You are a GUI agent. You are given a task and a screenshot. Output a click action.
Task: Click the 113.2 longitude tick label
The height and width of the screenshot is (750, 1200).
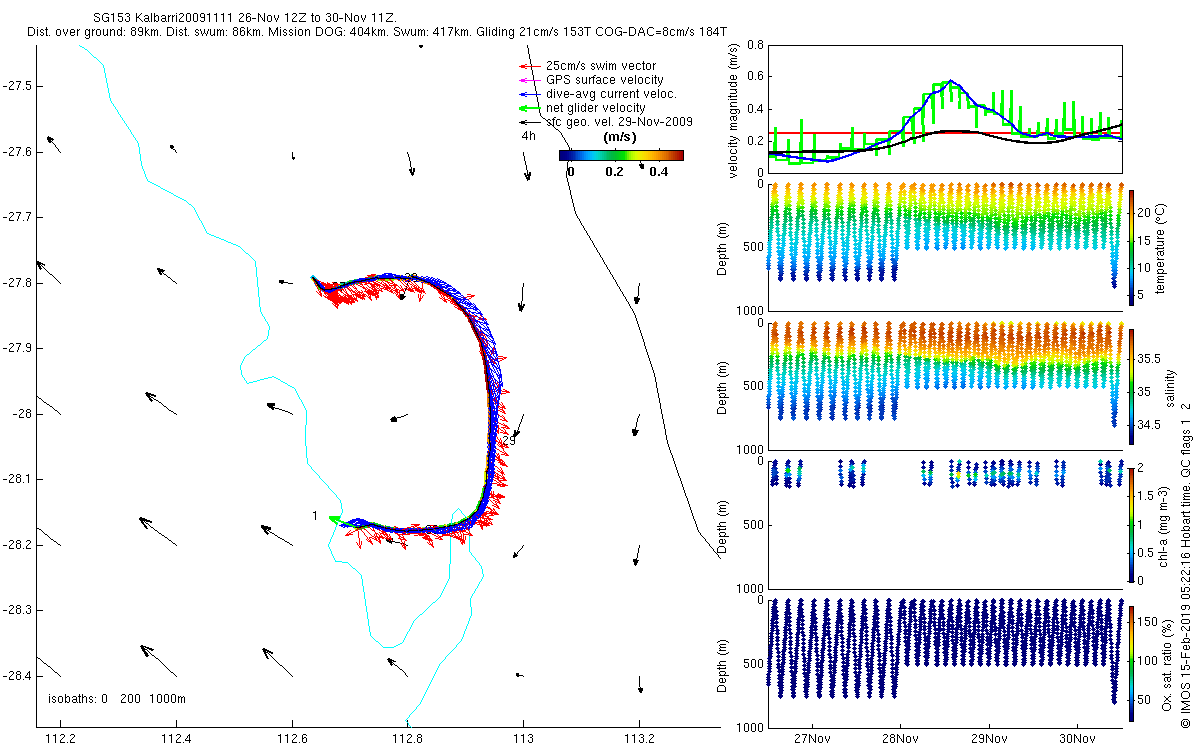click(638, 739)
